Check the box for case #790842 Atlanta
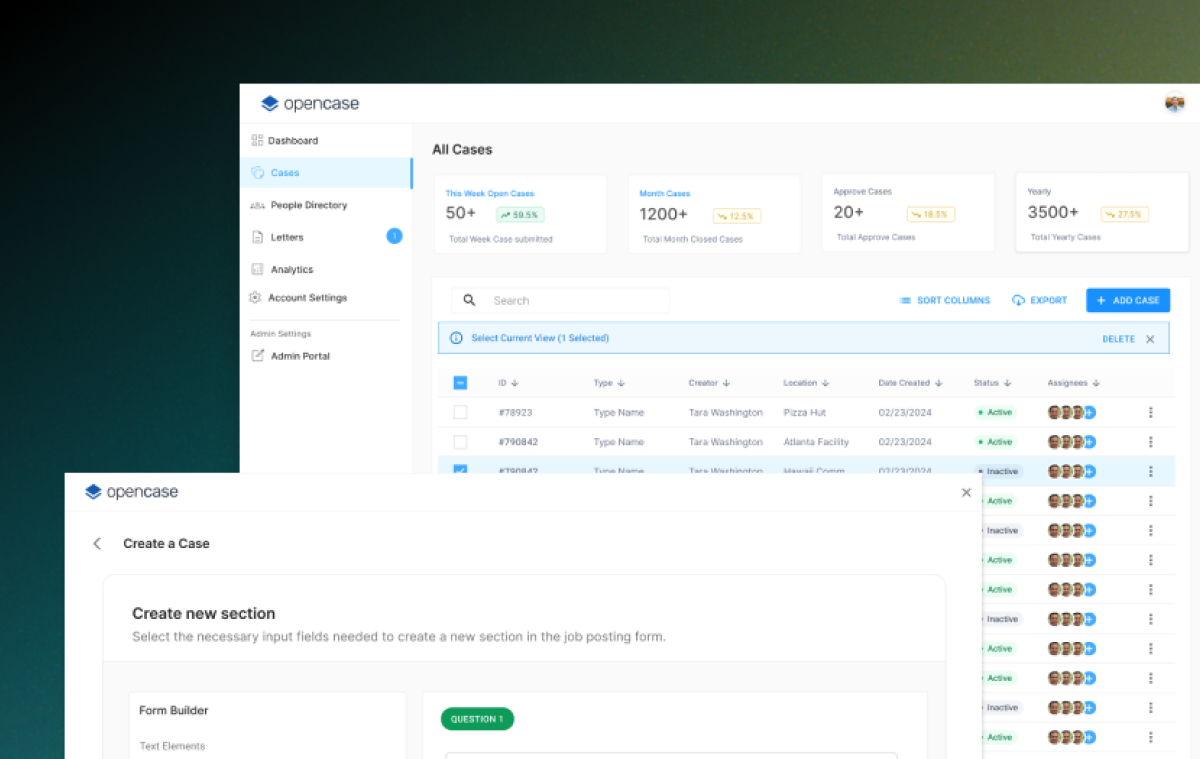 460,442
